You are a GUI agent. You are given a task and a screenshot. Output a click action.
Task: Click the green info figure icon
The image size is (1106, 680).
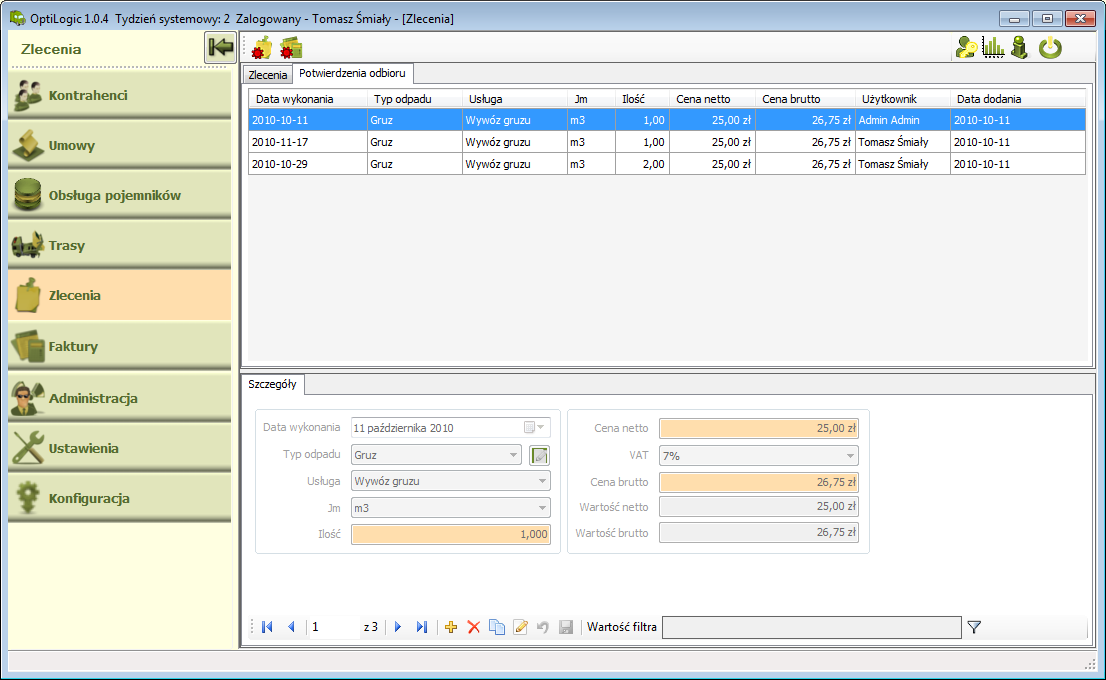tap(1019, 47)
